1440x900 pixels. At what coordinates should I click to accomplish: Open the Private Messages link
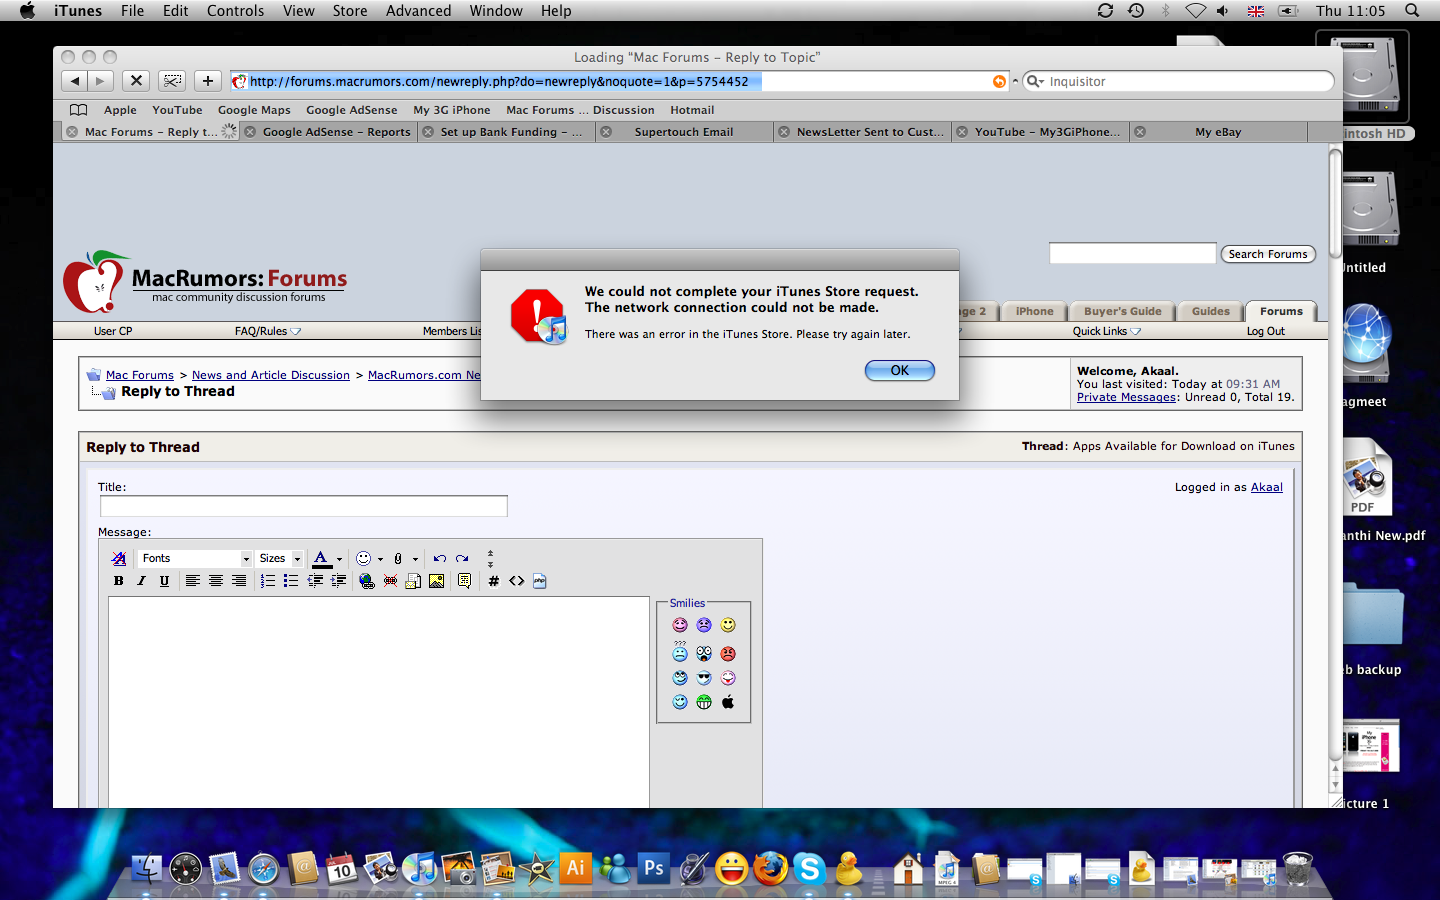pos(1126,397)
